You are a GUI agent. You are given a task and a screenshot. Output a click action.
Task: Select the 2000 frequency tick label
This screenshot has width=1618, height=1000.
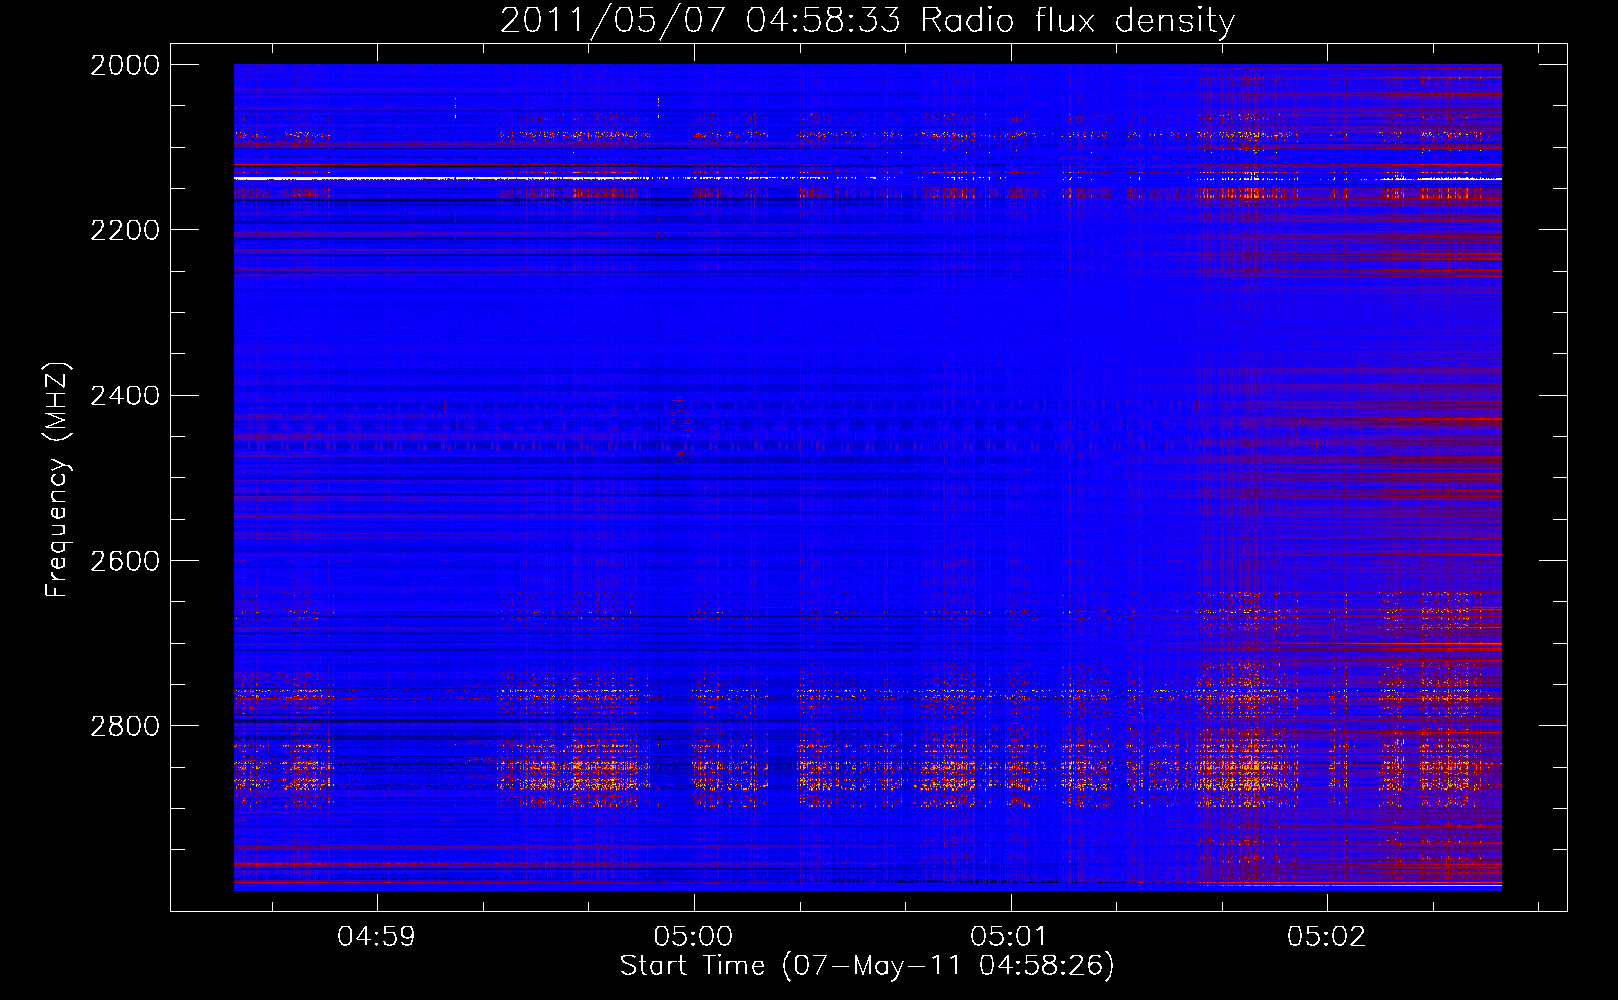click(x=125, y=65)
